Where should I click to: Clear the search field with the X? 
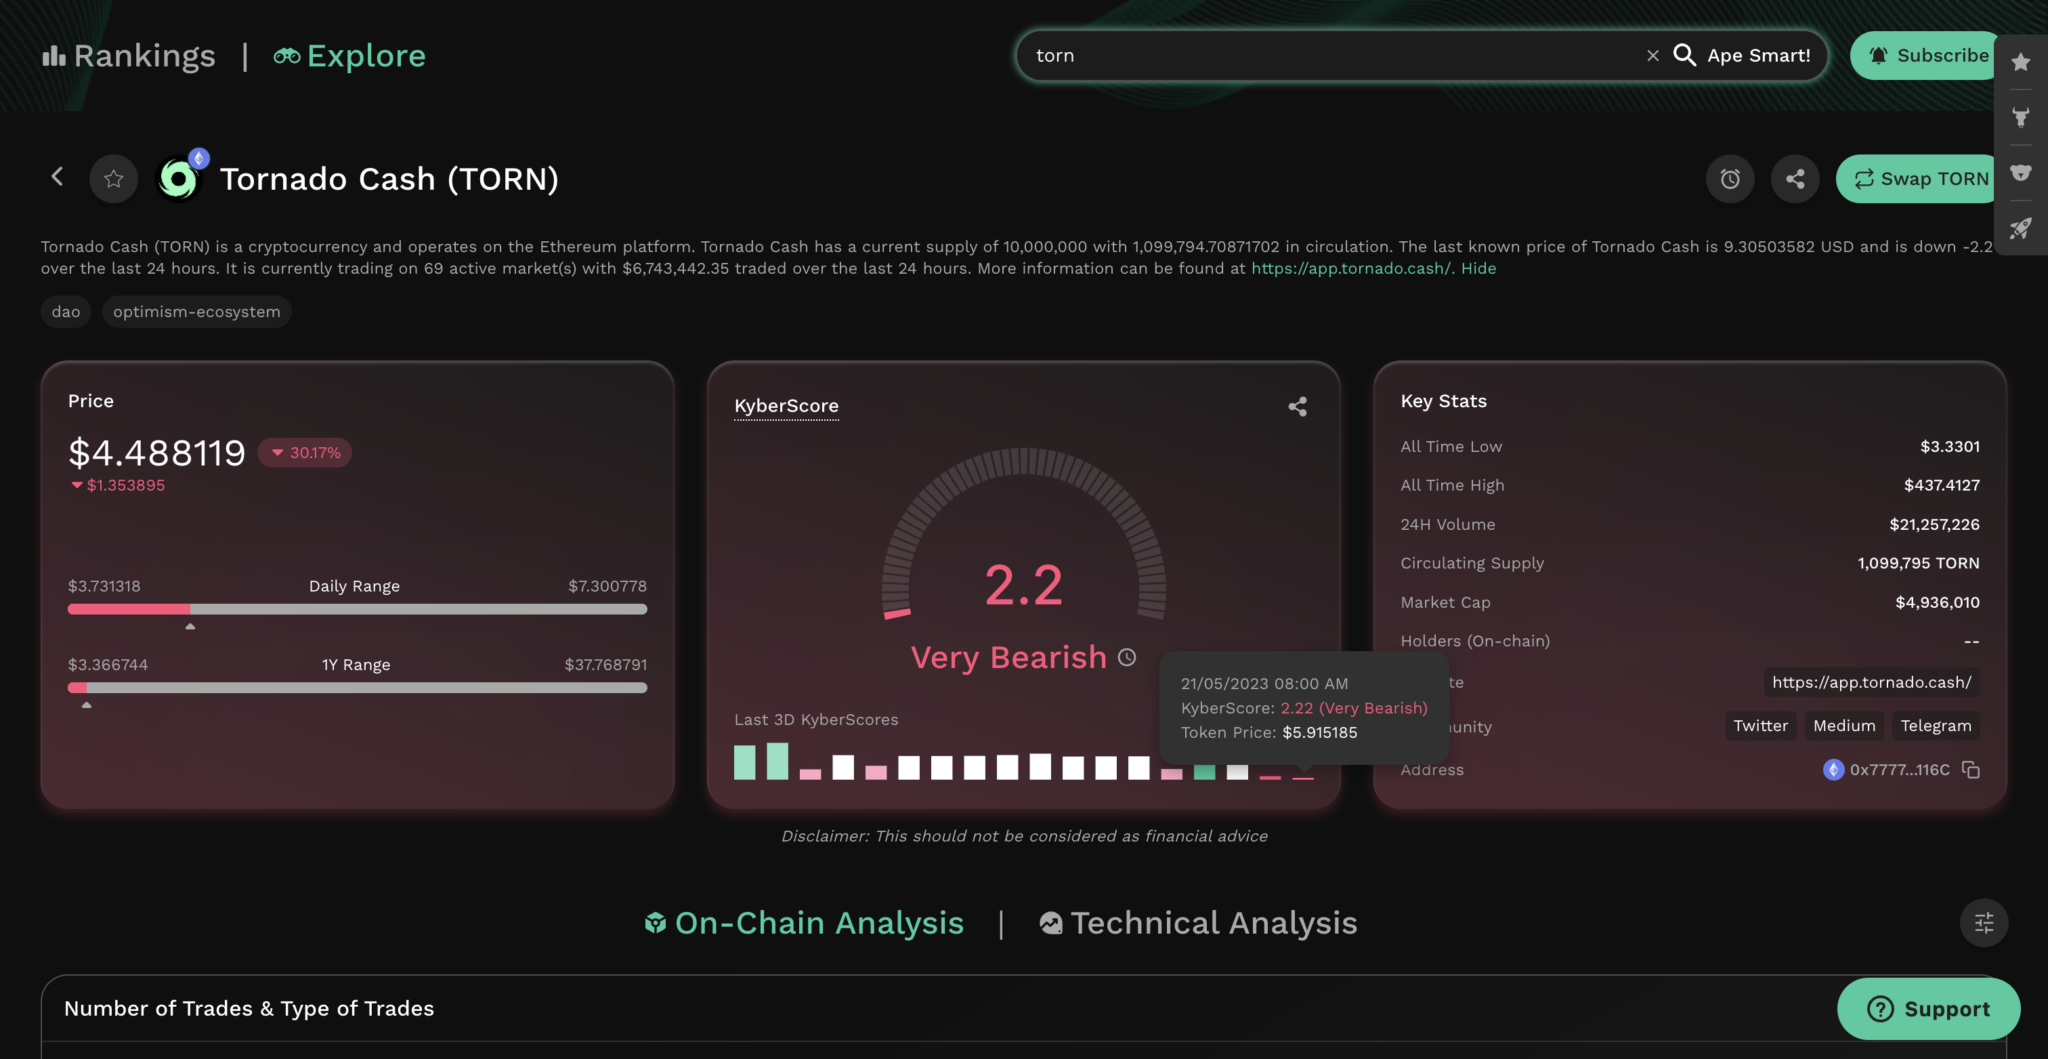[x=1652, y=56]
